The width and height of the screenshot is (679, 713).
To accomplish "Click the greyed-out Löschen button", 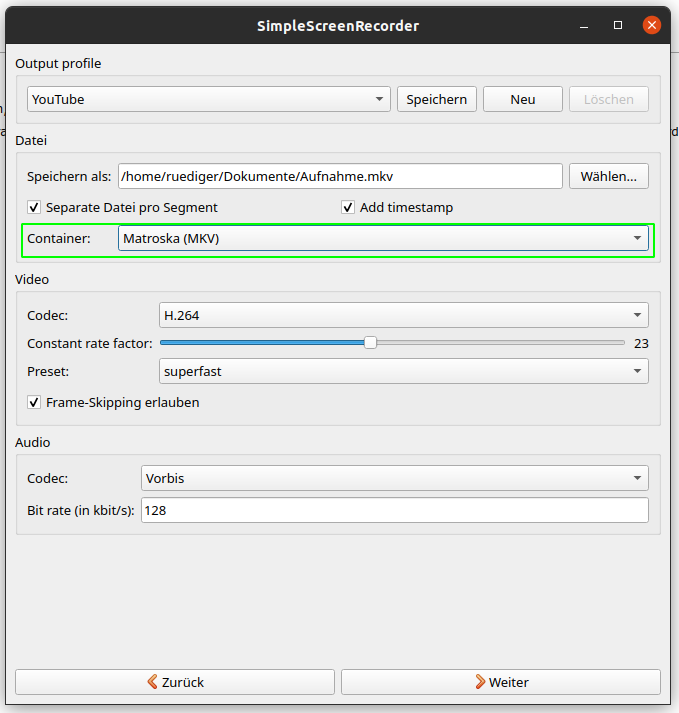I will [x=609, y=99].
